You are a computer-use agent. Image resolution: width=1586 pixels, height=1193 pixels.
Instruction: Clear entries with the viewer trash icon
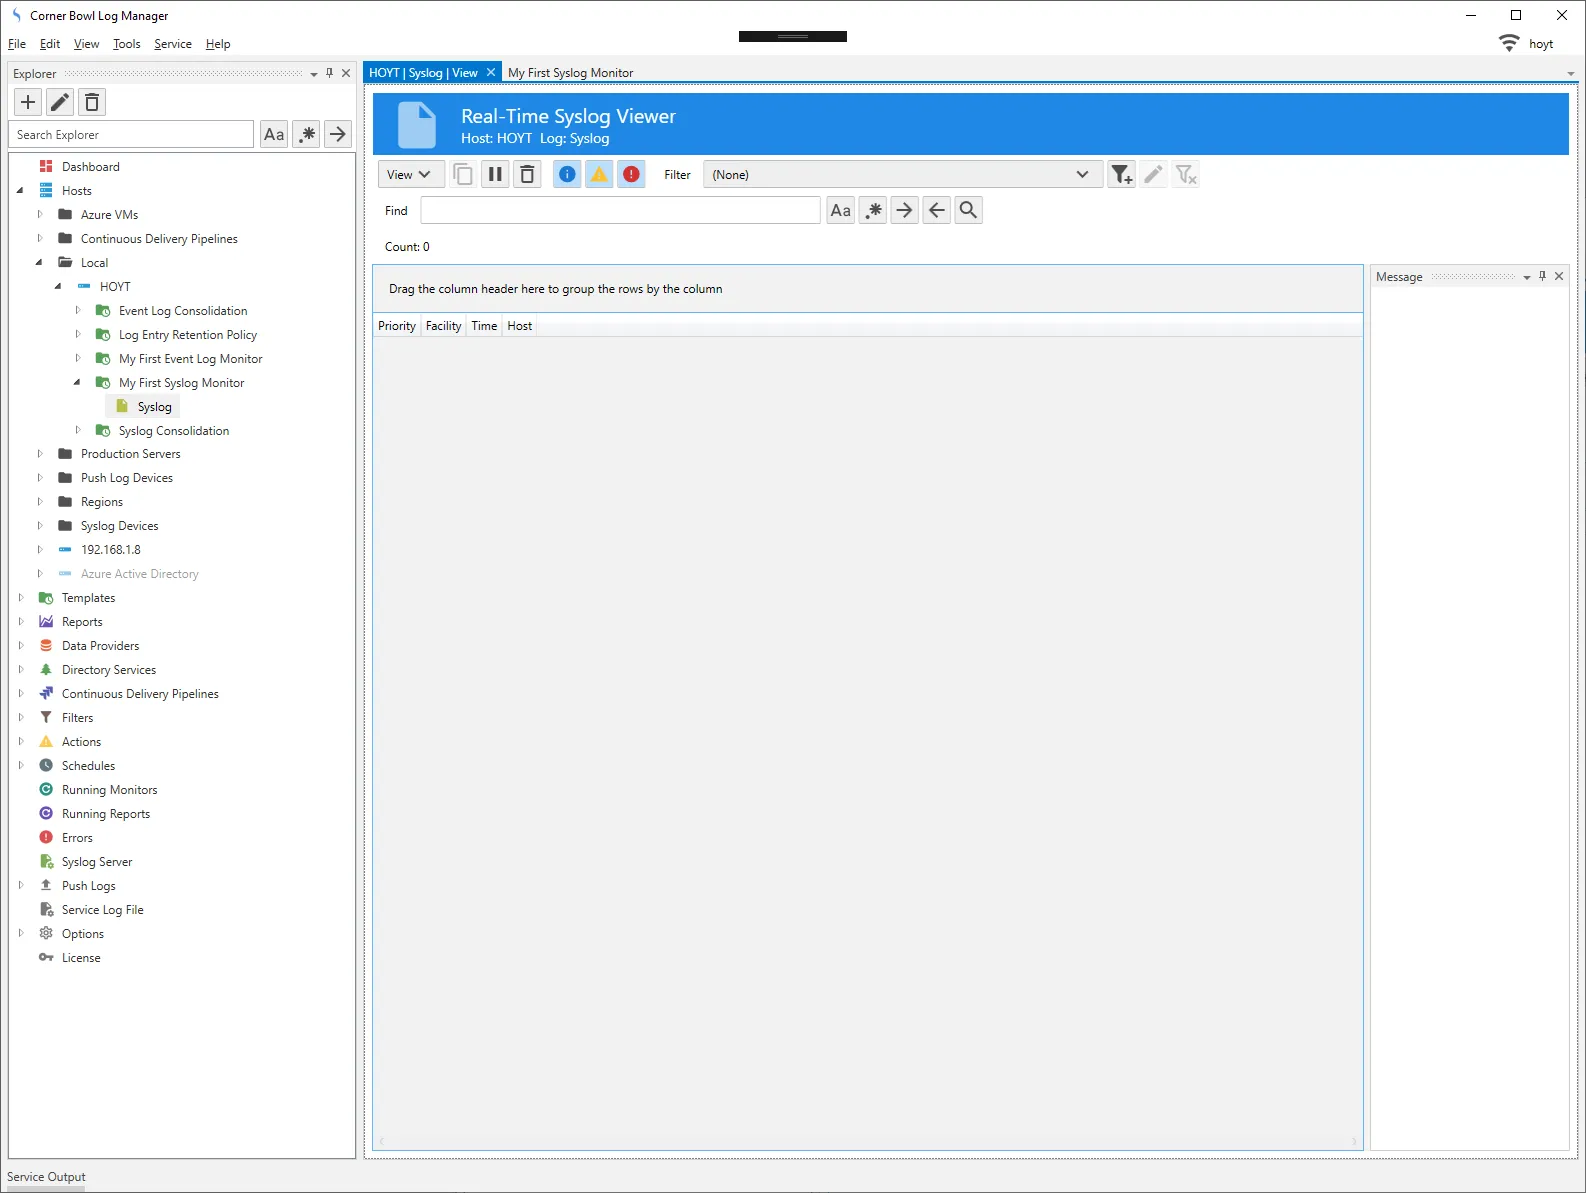tap(527, 175)
